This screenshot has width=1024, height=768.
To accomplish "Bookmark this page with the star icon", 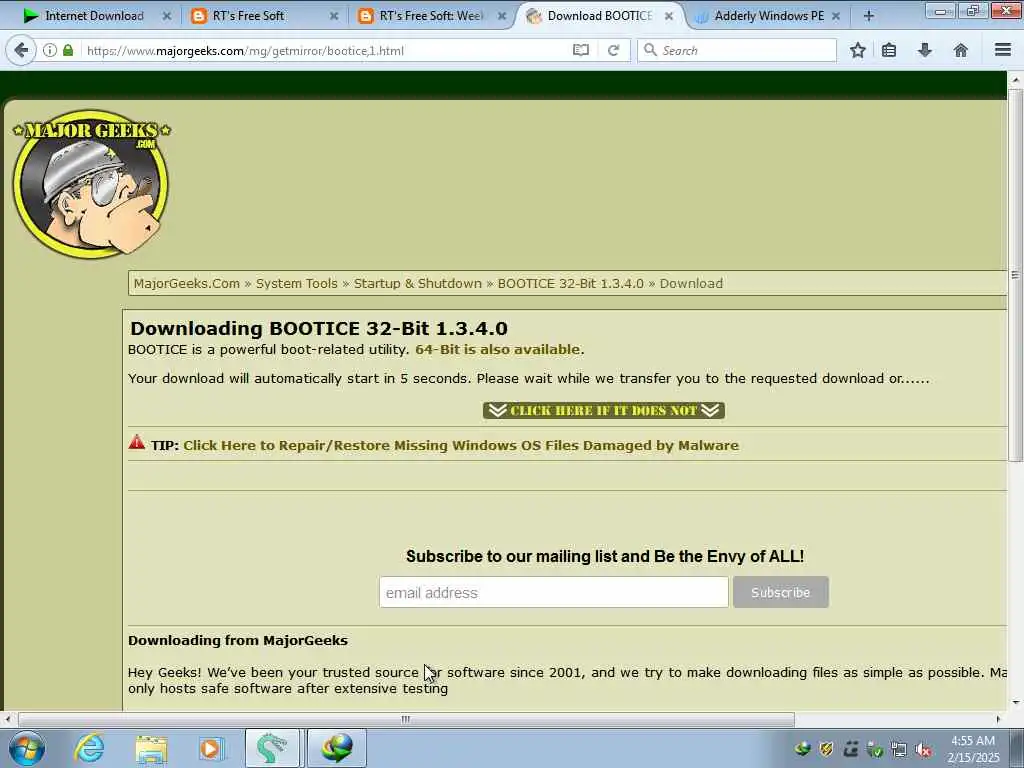I will tap(858, 50).
